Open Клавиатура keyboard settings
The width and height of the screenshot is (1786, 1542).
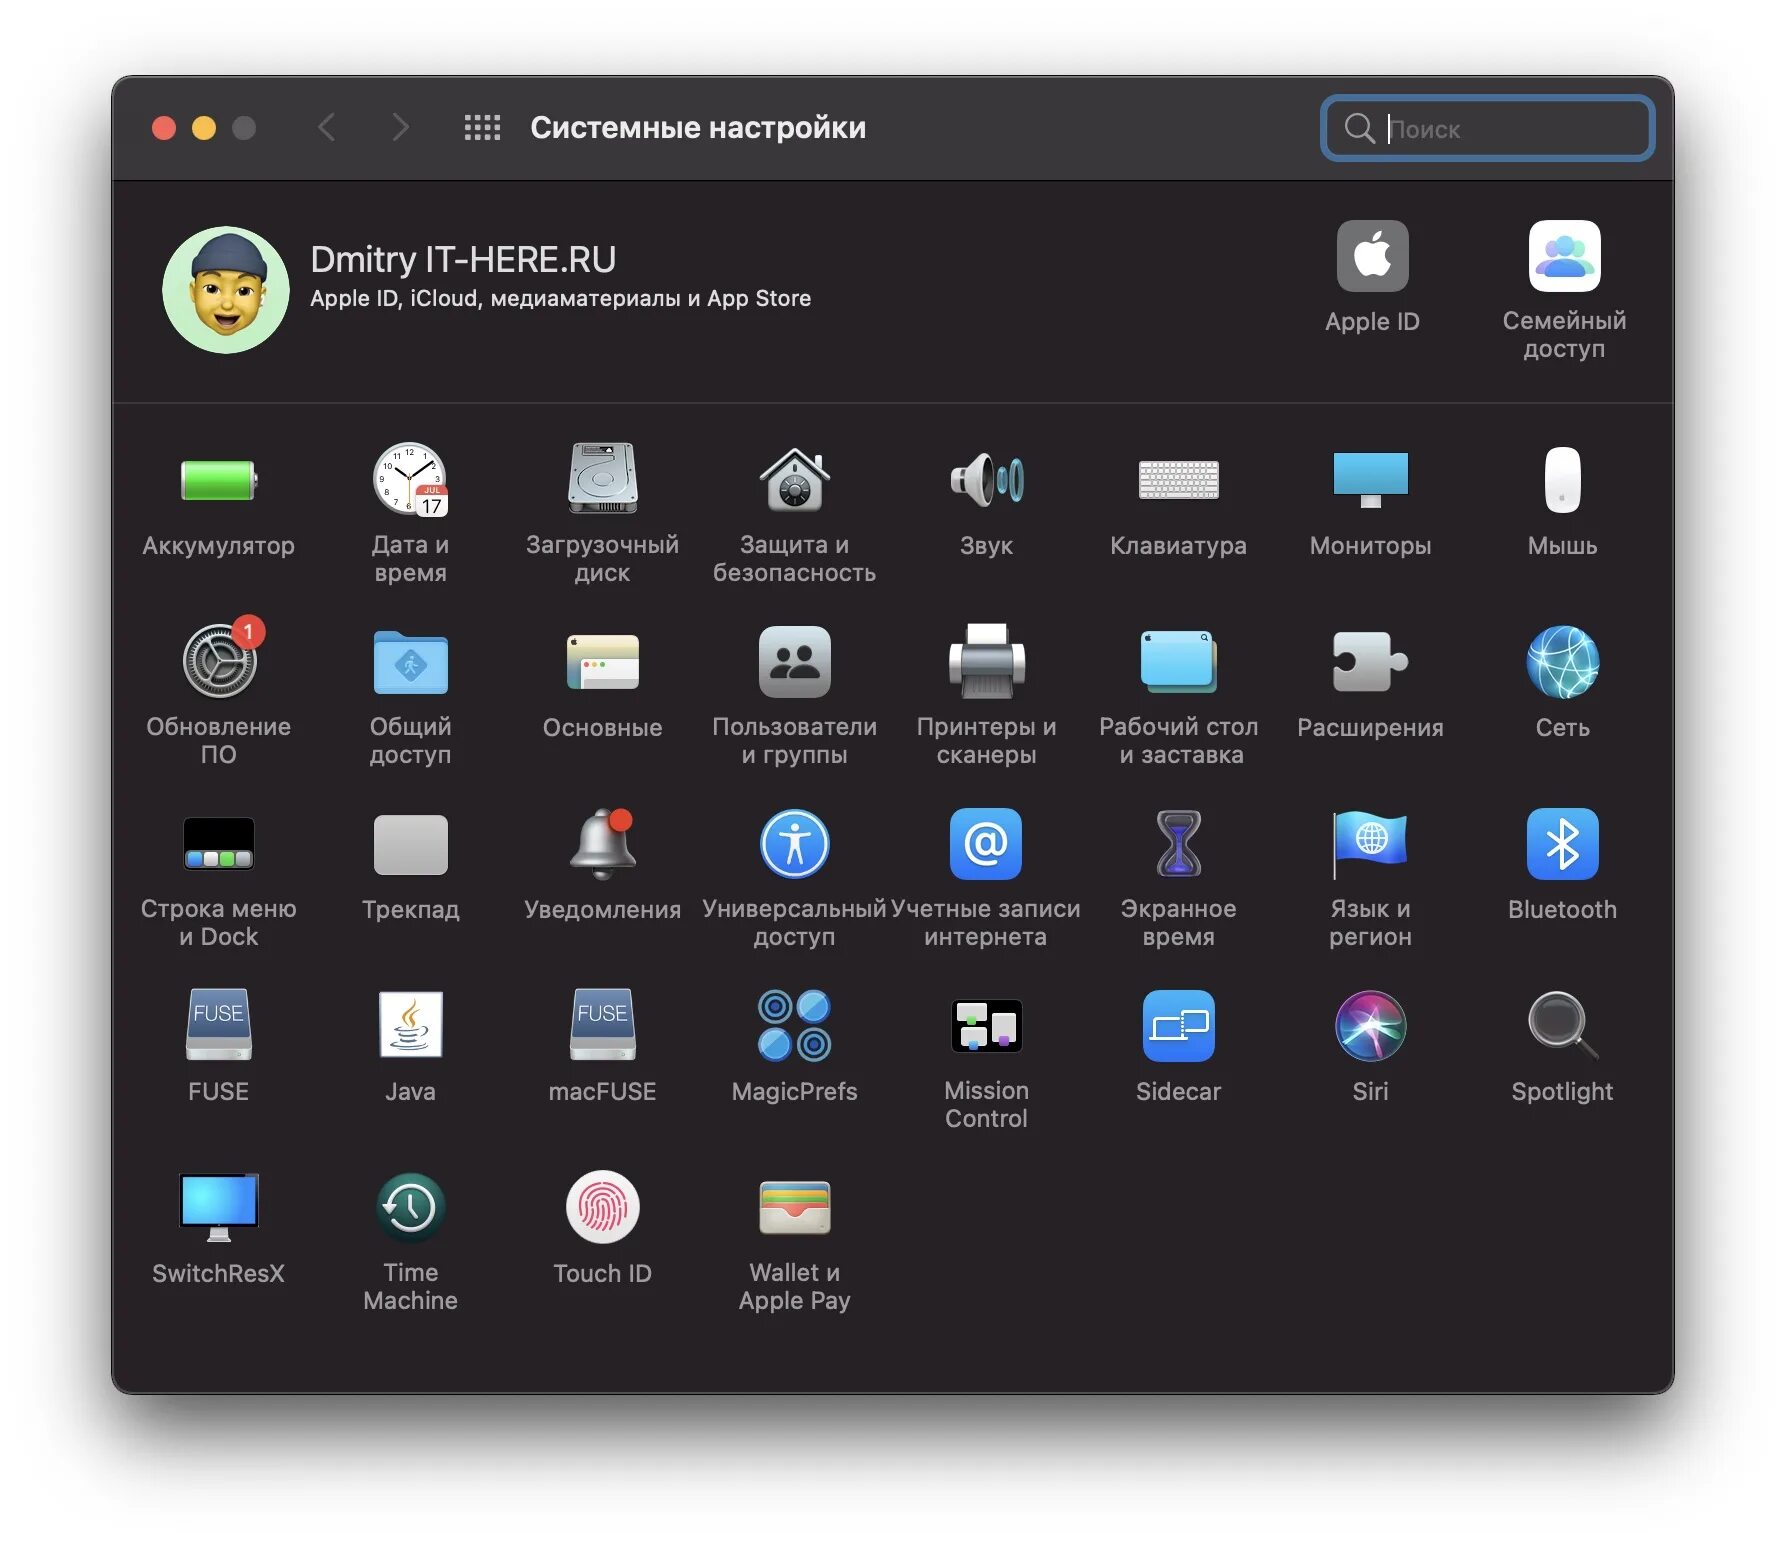[1178, 480]
